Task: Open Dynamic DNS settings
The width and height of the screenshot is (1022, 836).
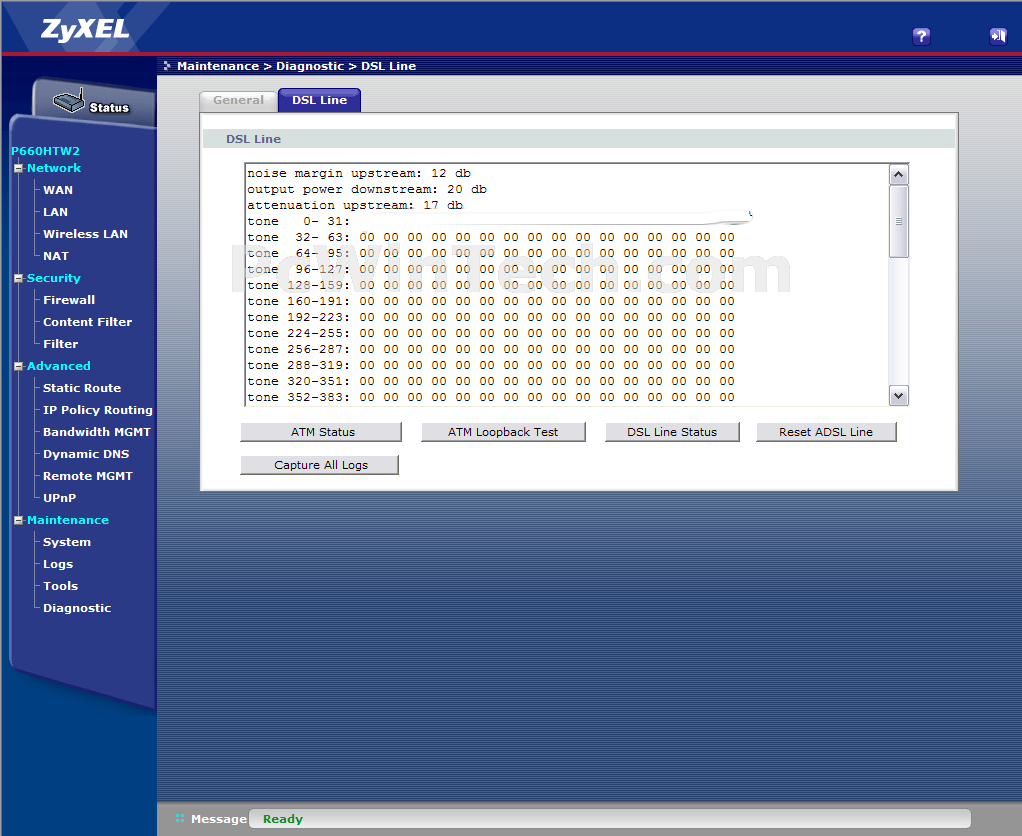Action: coord(86,454)
